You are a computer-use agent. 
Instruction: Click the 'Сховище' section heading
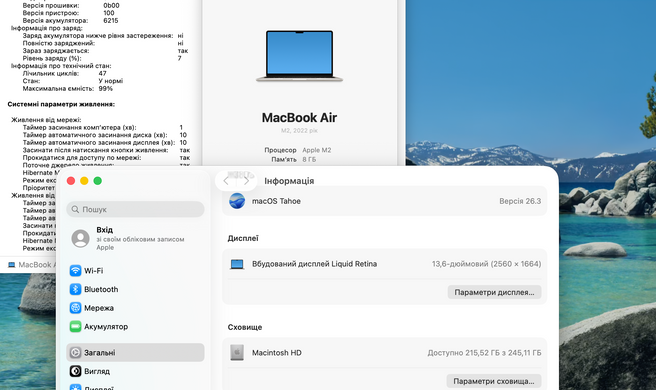pos(245,327)
